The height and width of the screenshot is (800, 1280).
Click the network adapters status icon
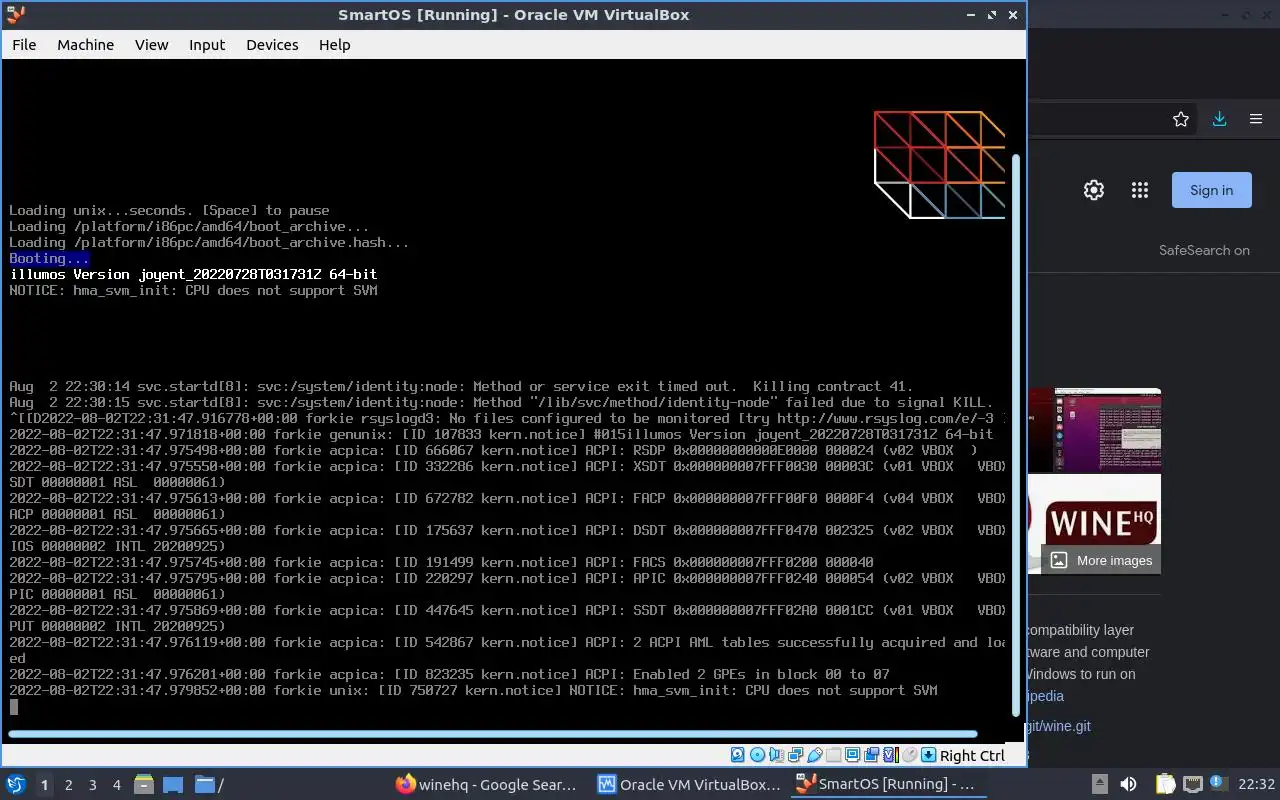[795, 755]
